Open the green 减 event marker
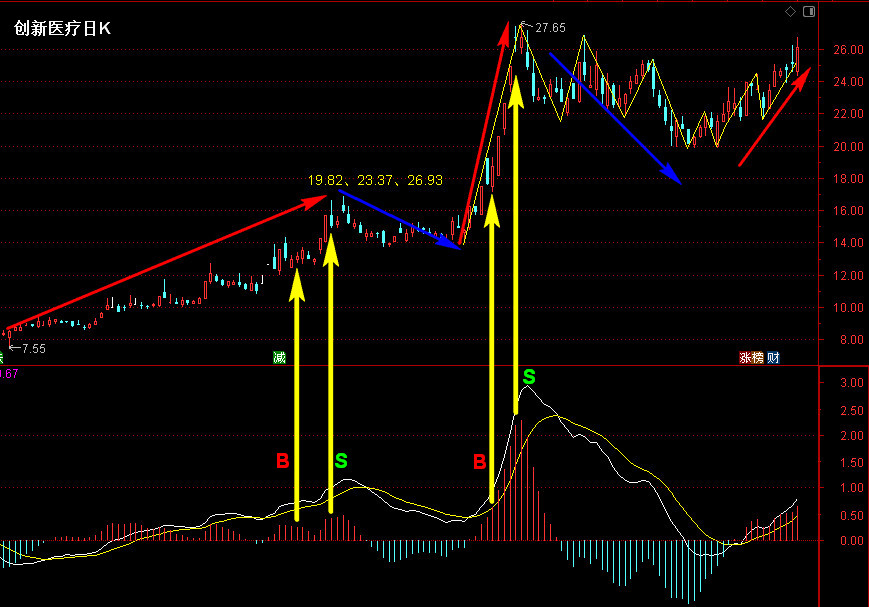Viewport: 869px width, 607px height. tap(279, 358)
